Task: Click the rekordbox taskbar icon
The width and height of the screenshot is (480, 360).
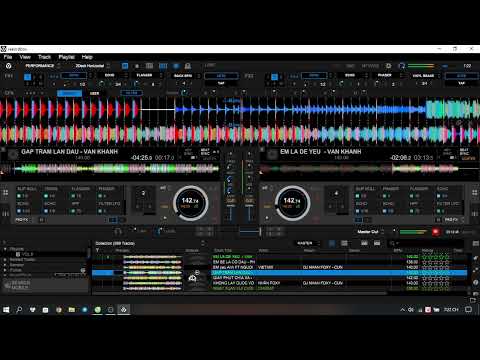Action: (x=123, y=310)
